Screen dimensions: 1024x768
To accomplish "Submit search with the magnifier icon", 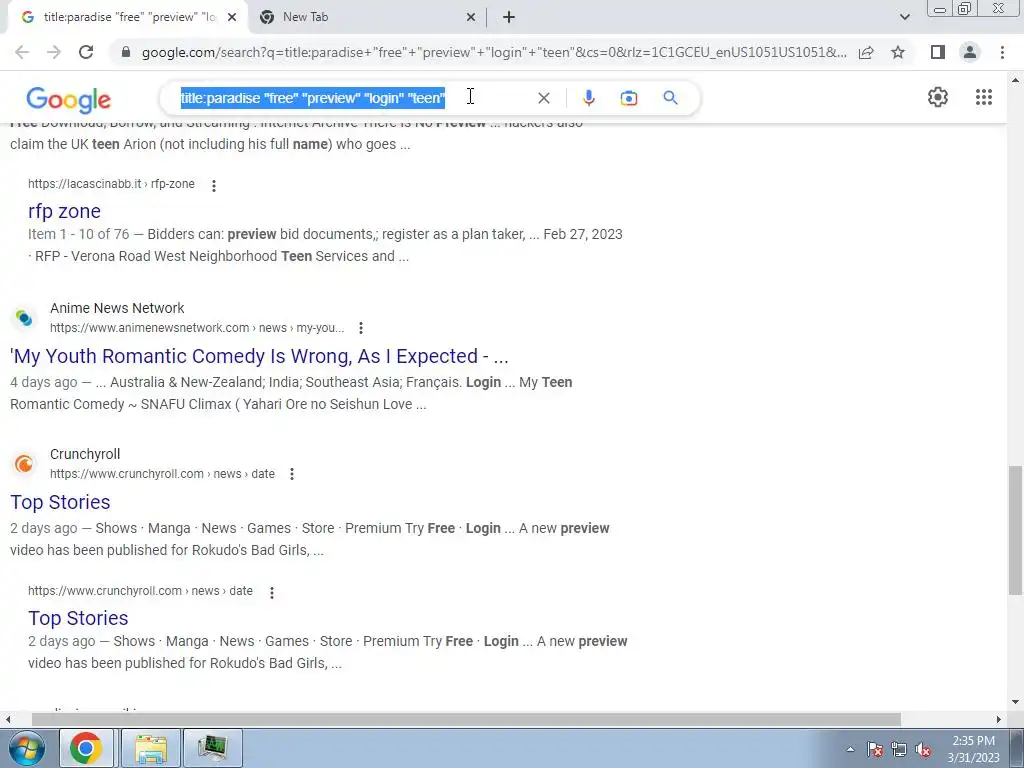I will point(670,98).
